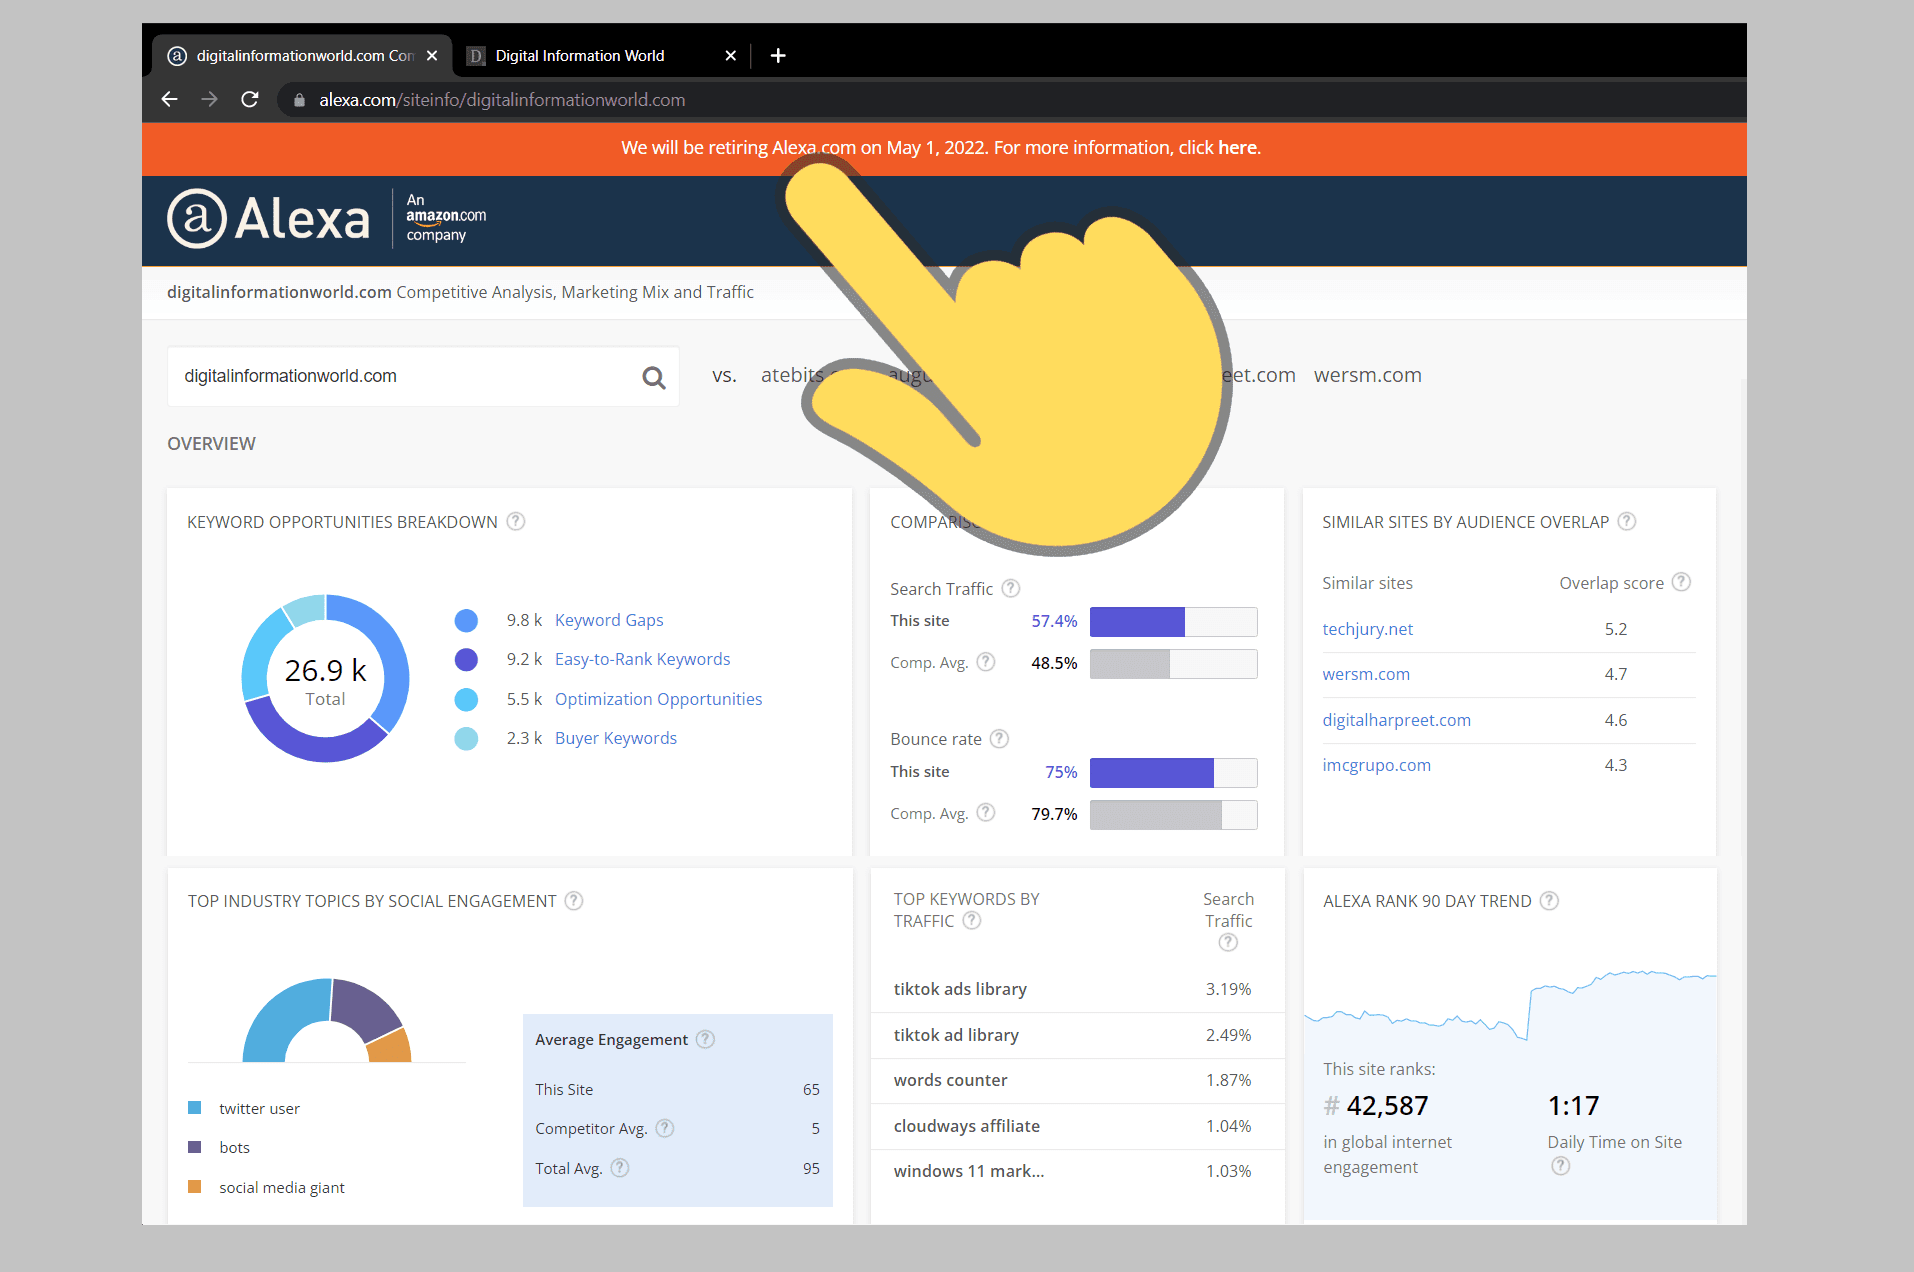Click help icon beside Alexa Rank 90 Day Trend
Image resolution: width=1914 pixels, height=1272 pixels.
[1549, 900]
